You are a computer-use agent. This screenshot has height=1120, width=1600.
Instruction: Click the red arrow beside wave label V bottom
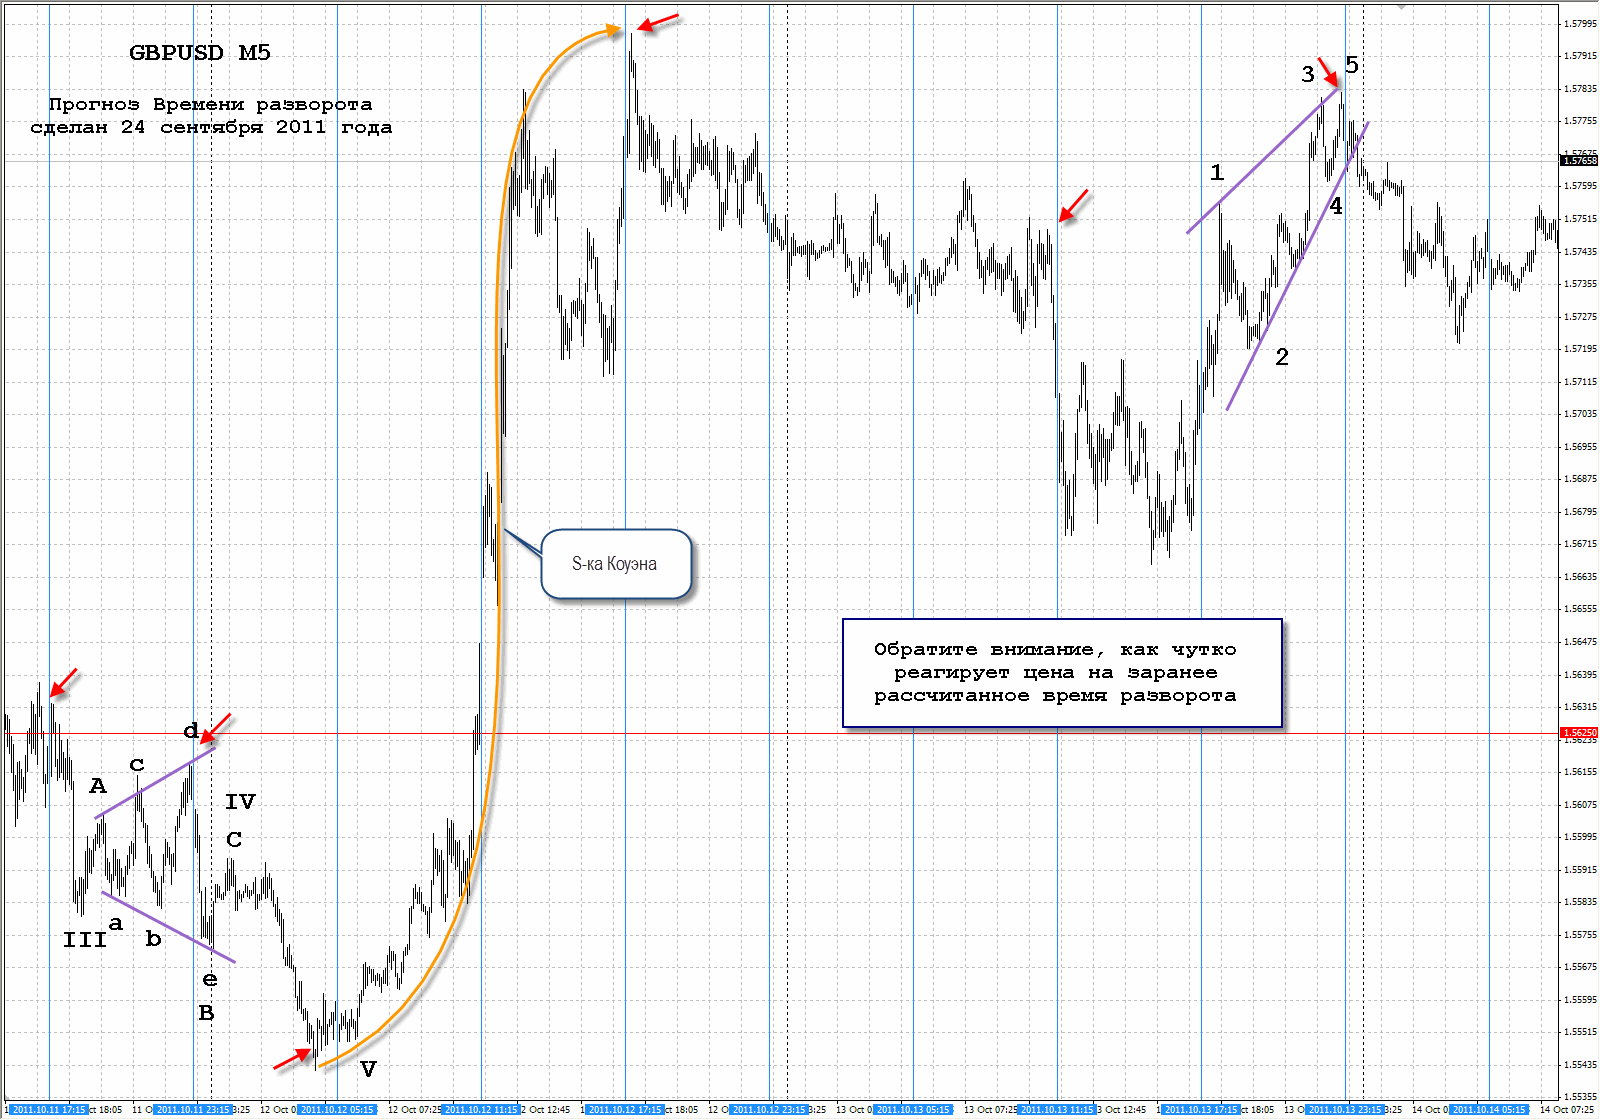pos(293,1059)
